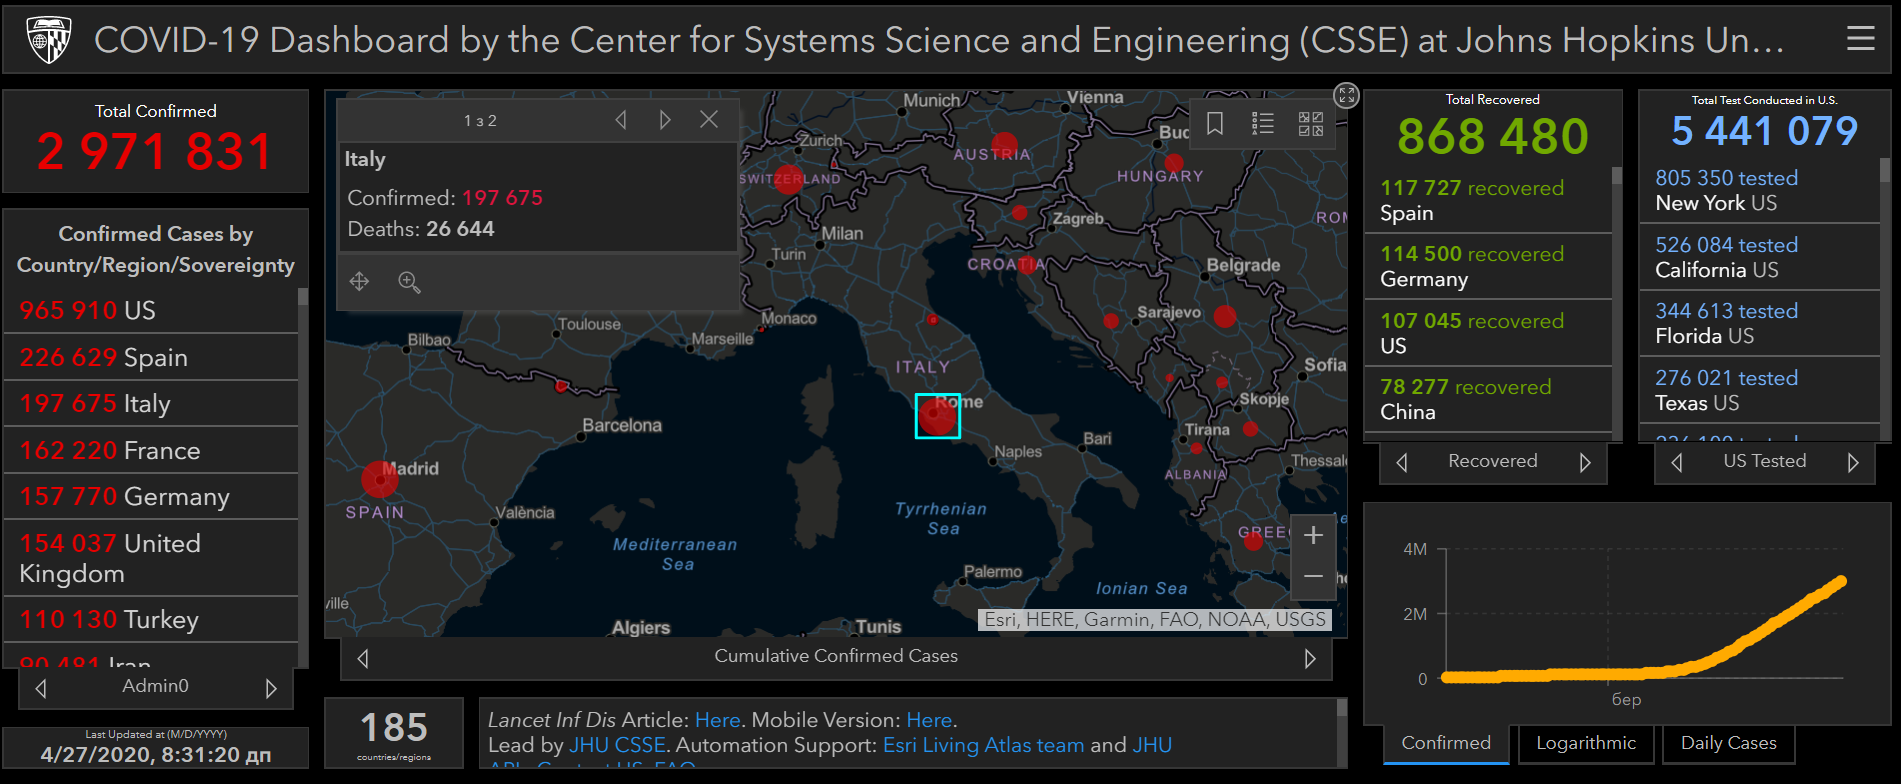The height and width of the screenshot is (784, 1901).
Task: Select Spain in confirmed cases list
Action: pyautogui.click(x=151, y=357)
